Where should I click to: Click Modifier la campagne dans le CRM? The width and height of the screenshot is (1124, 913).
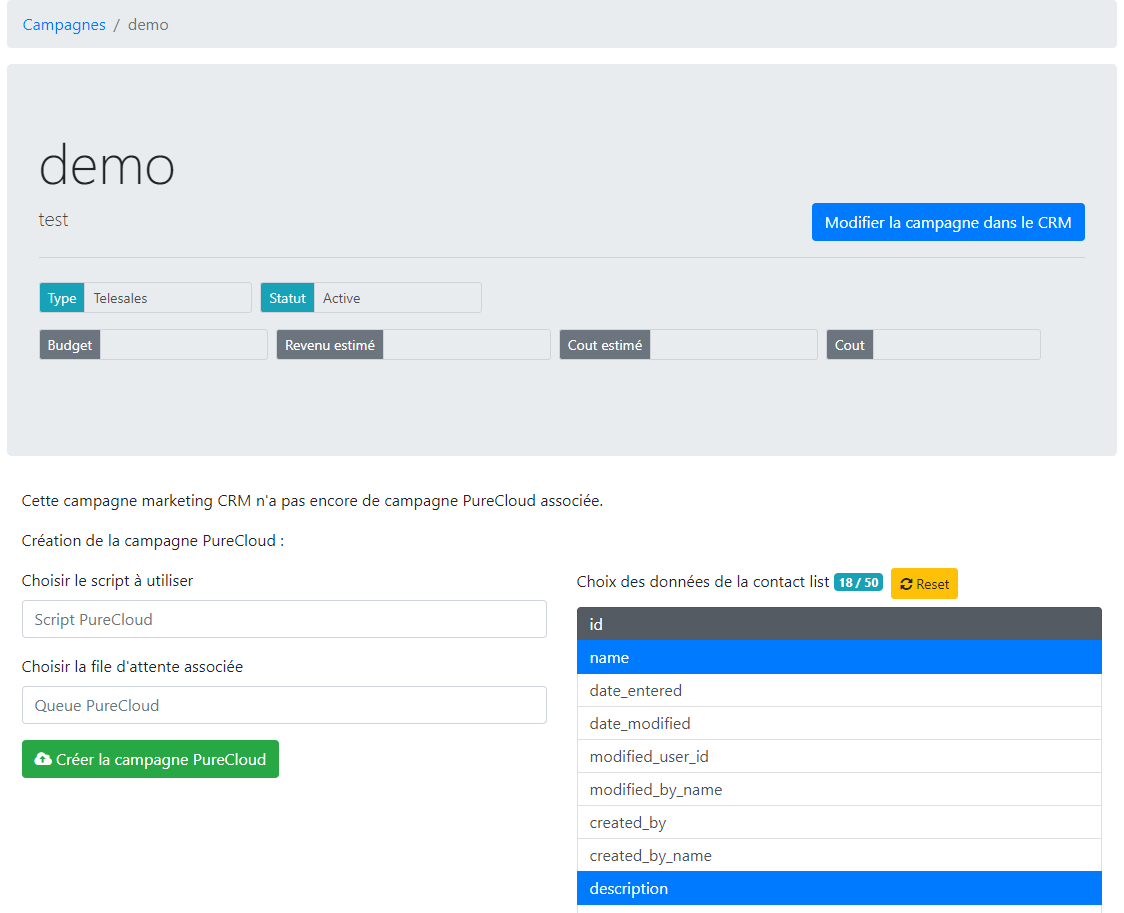point(947,223)
